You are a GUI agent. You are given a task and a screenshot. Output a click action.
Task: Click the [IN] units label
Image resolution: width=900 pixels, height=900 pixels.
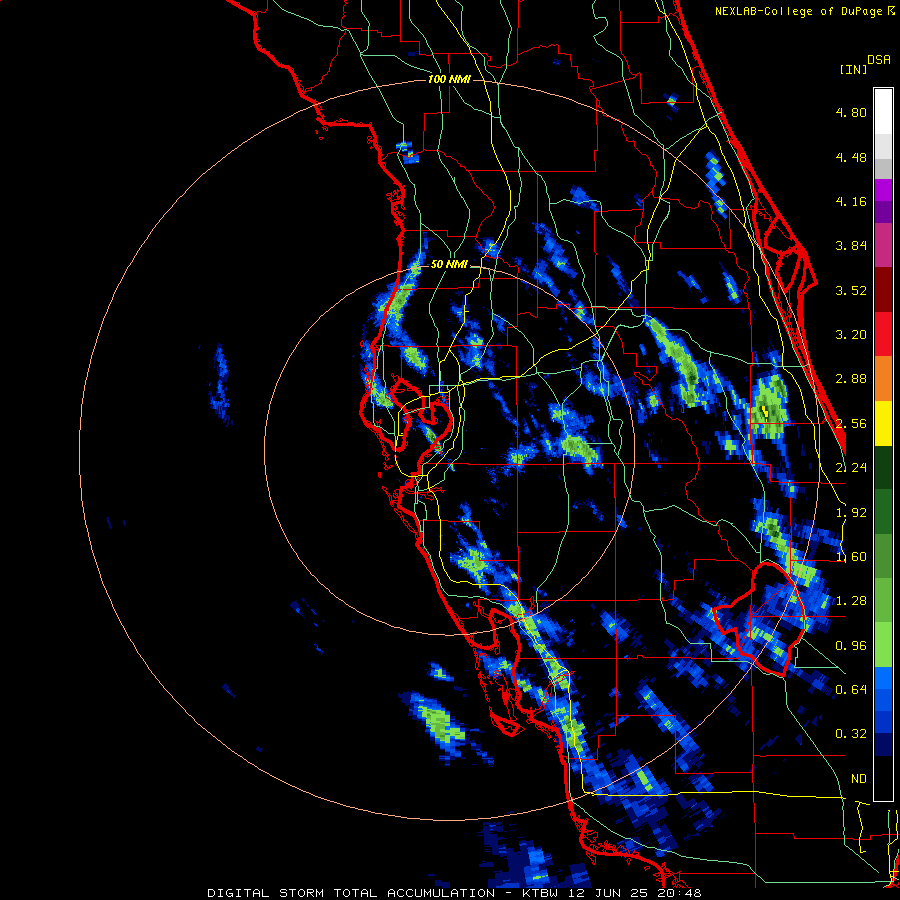853,69
